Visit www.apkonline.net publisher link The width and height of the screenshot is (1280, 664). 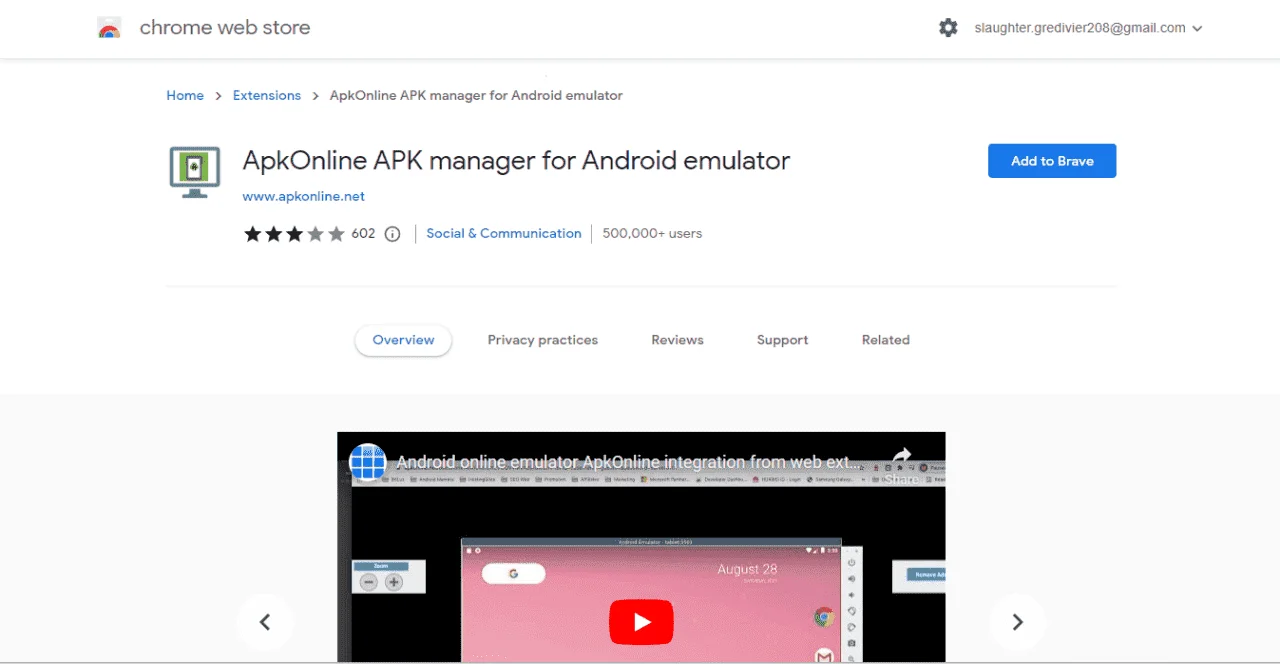304,196
